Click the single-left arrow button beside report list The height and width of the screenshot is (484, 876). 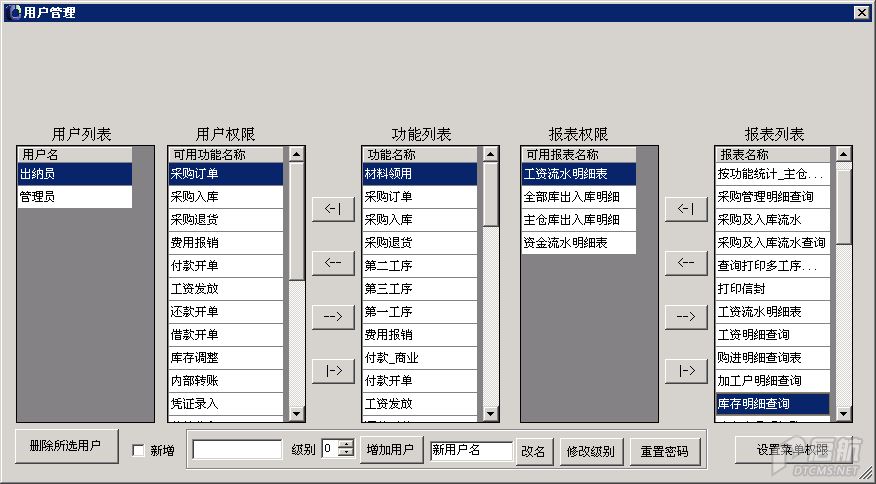point(686,263)
